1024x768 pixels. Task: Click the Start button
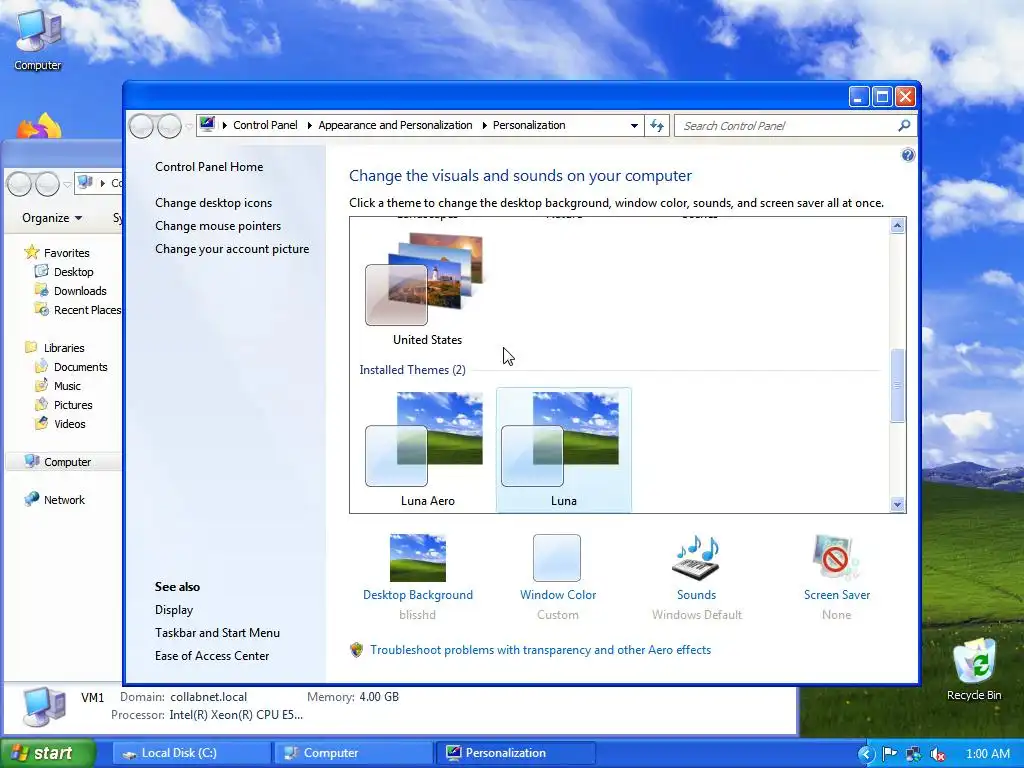click(x=47, y=753)
